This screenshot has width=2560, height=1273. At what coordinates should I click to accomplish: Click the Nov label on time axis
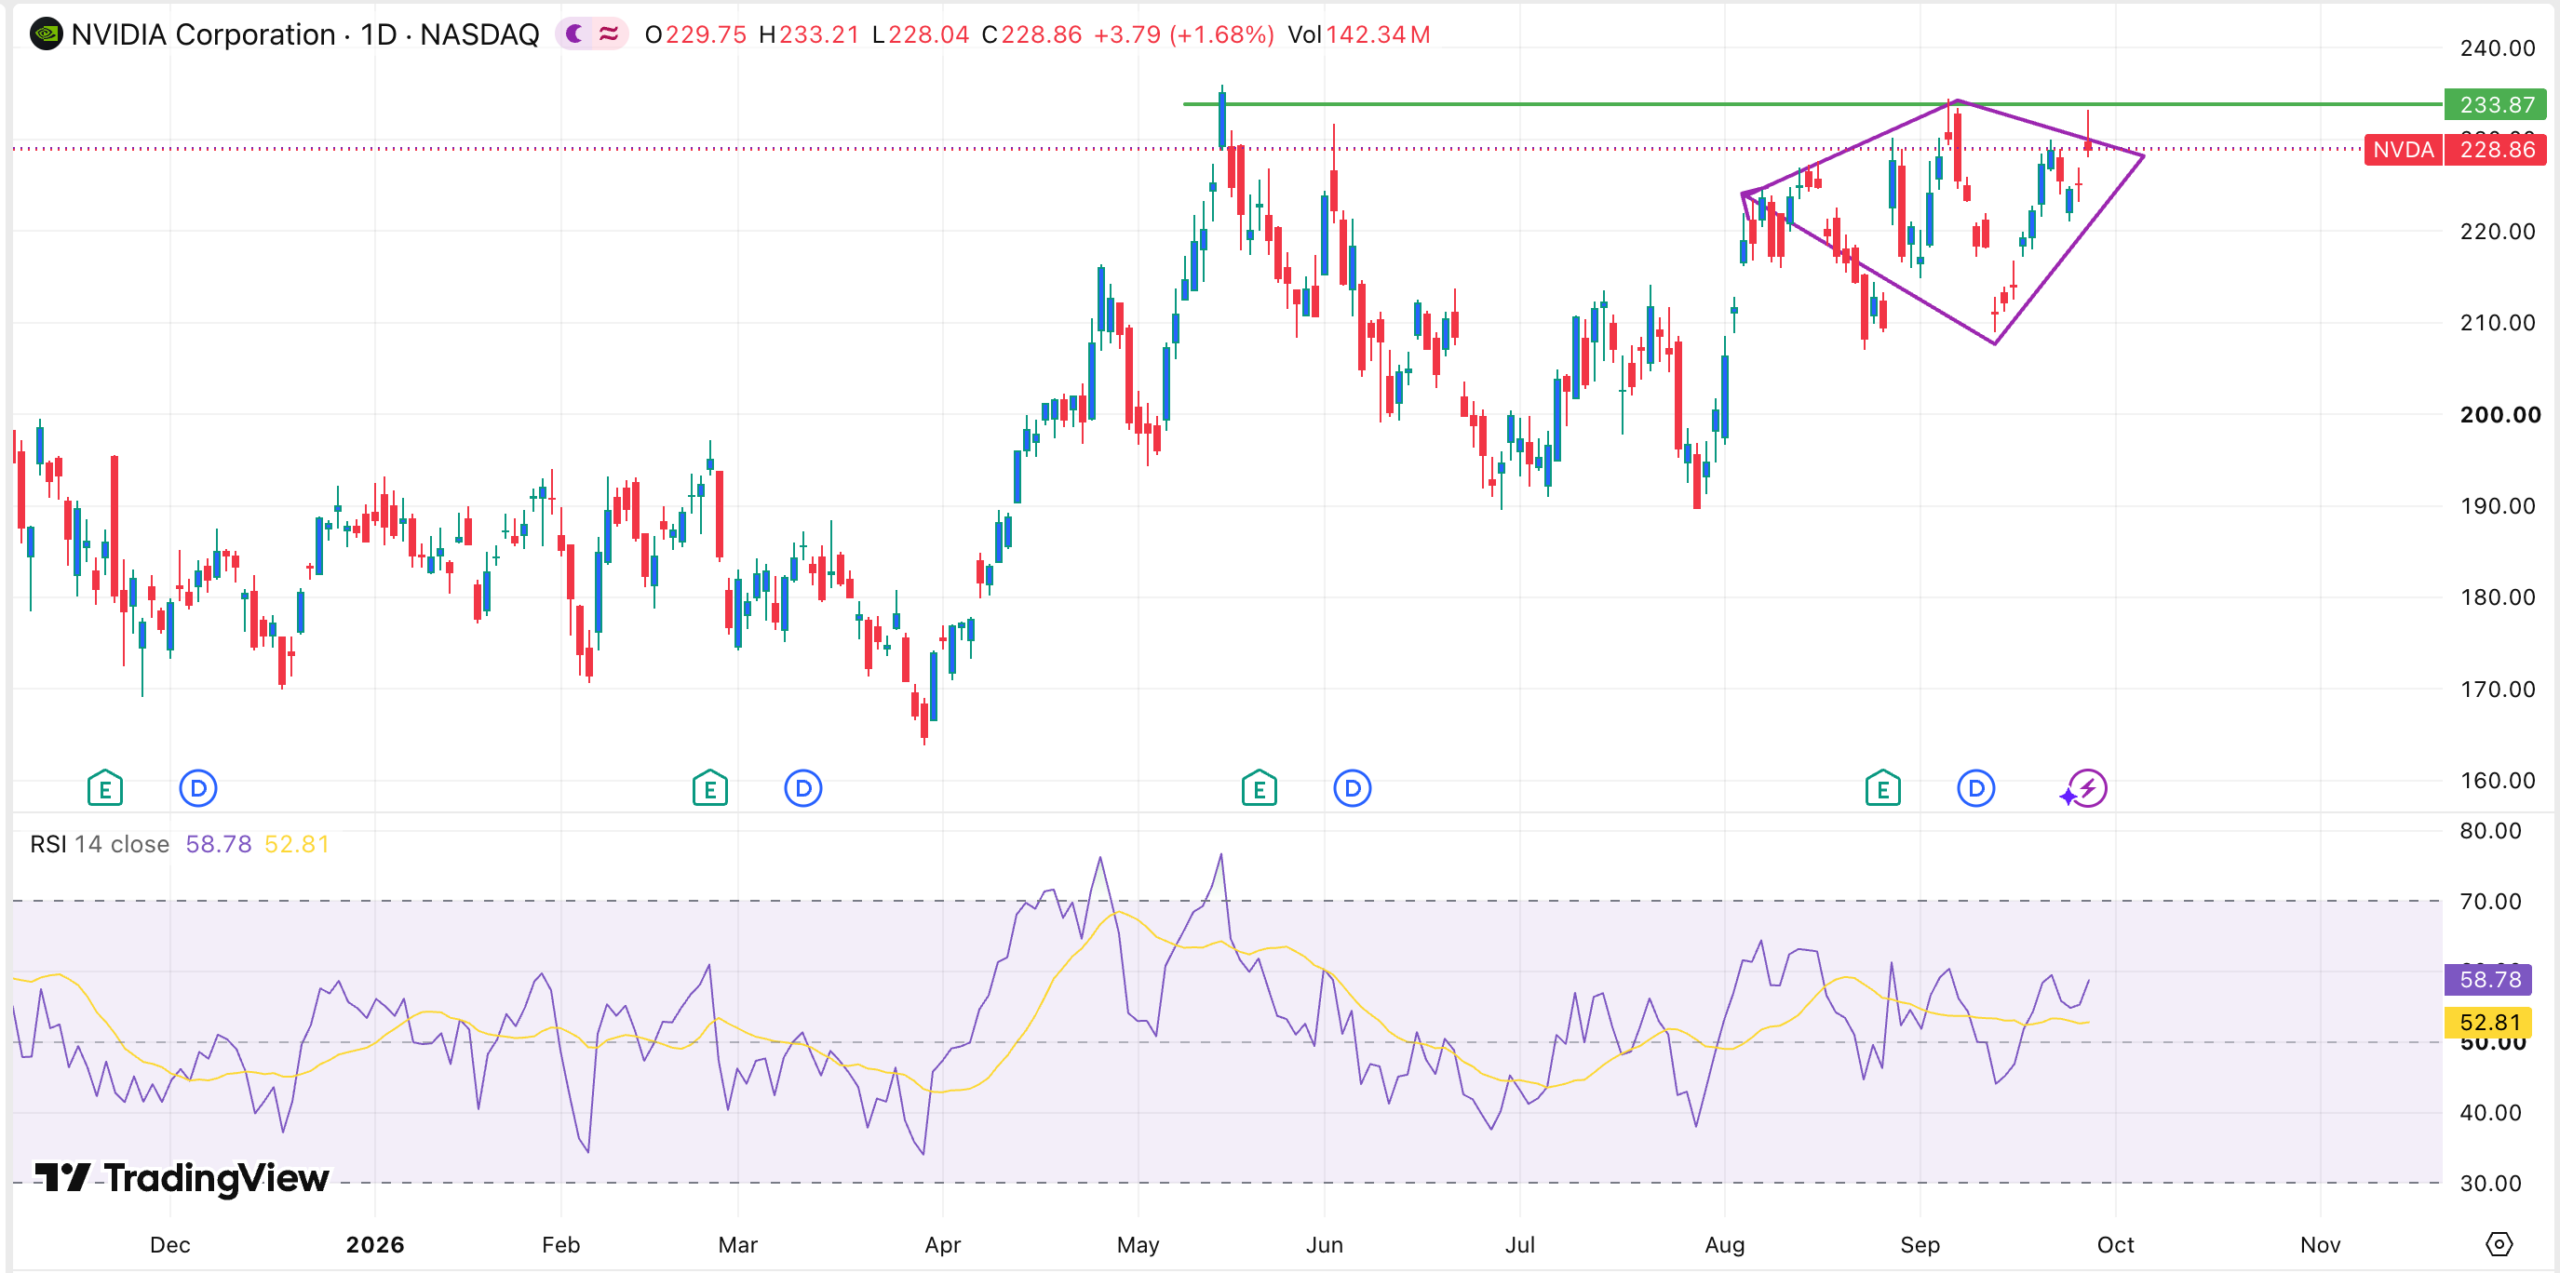coord(2320,1245)
